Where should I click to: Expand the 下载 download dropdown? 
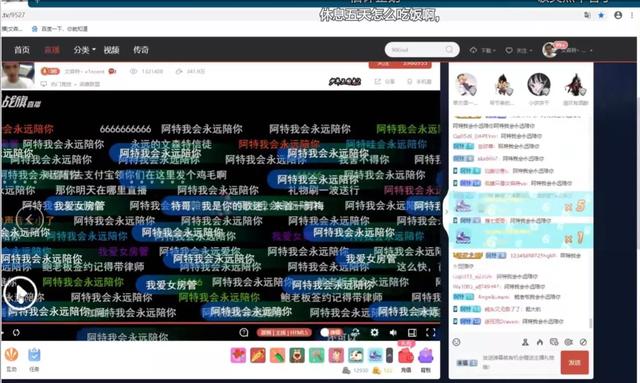pyautogui.click(x=482, y=50)
